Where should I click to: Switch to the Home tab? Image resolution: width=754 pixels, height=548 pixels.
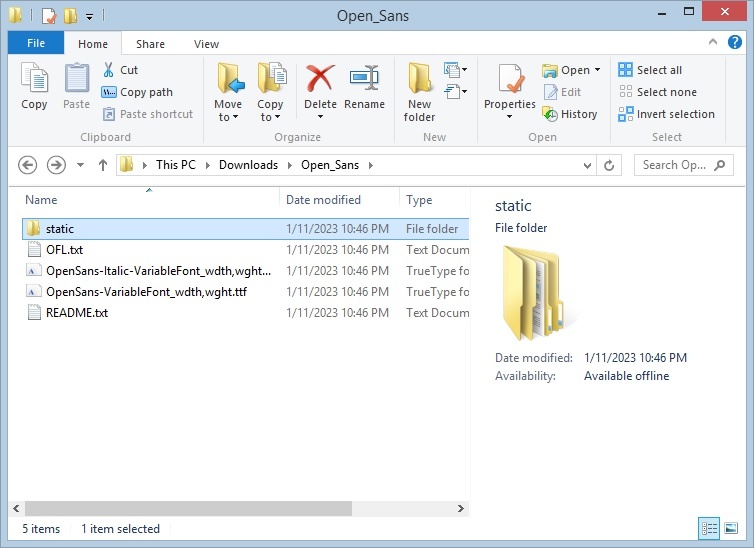tap(93, 44)
